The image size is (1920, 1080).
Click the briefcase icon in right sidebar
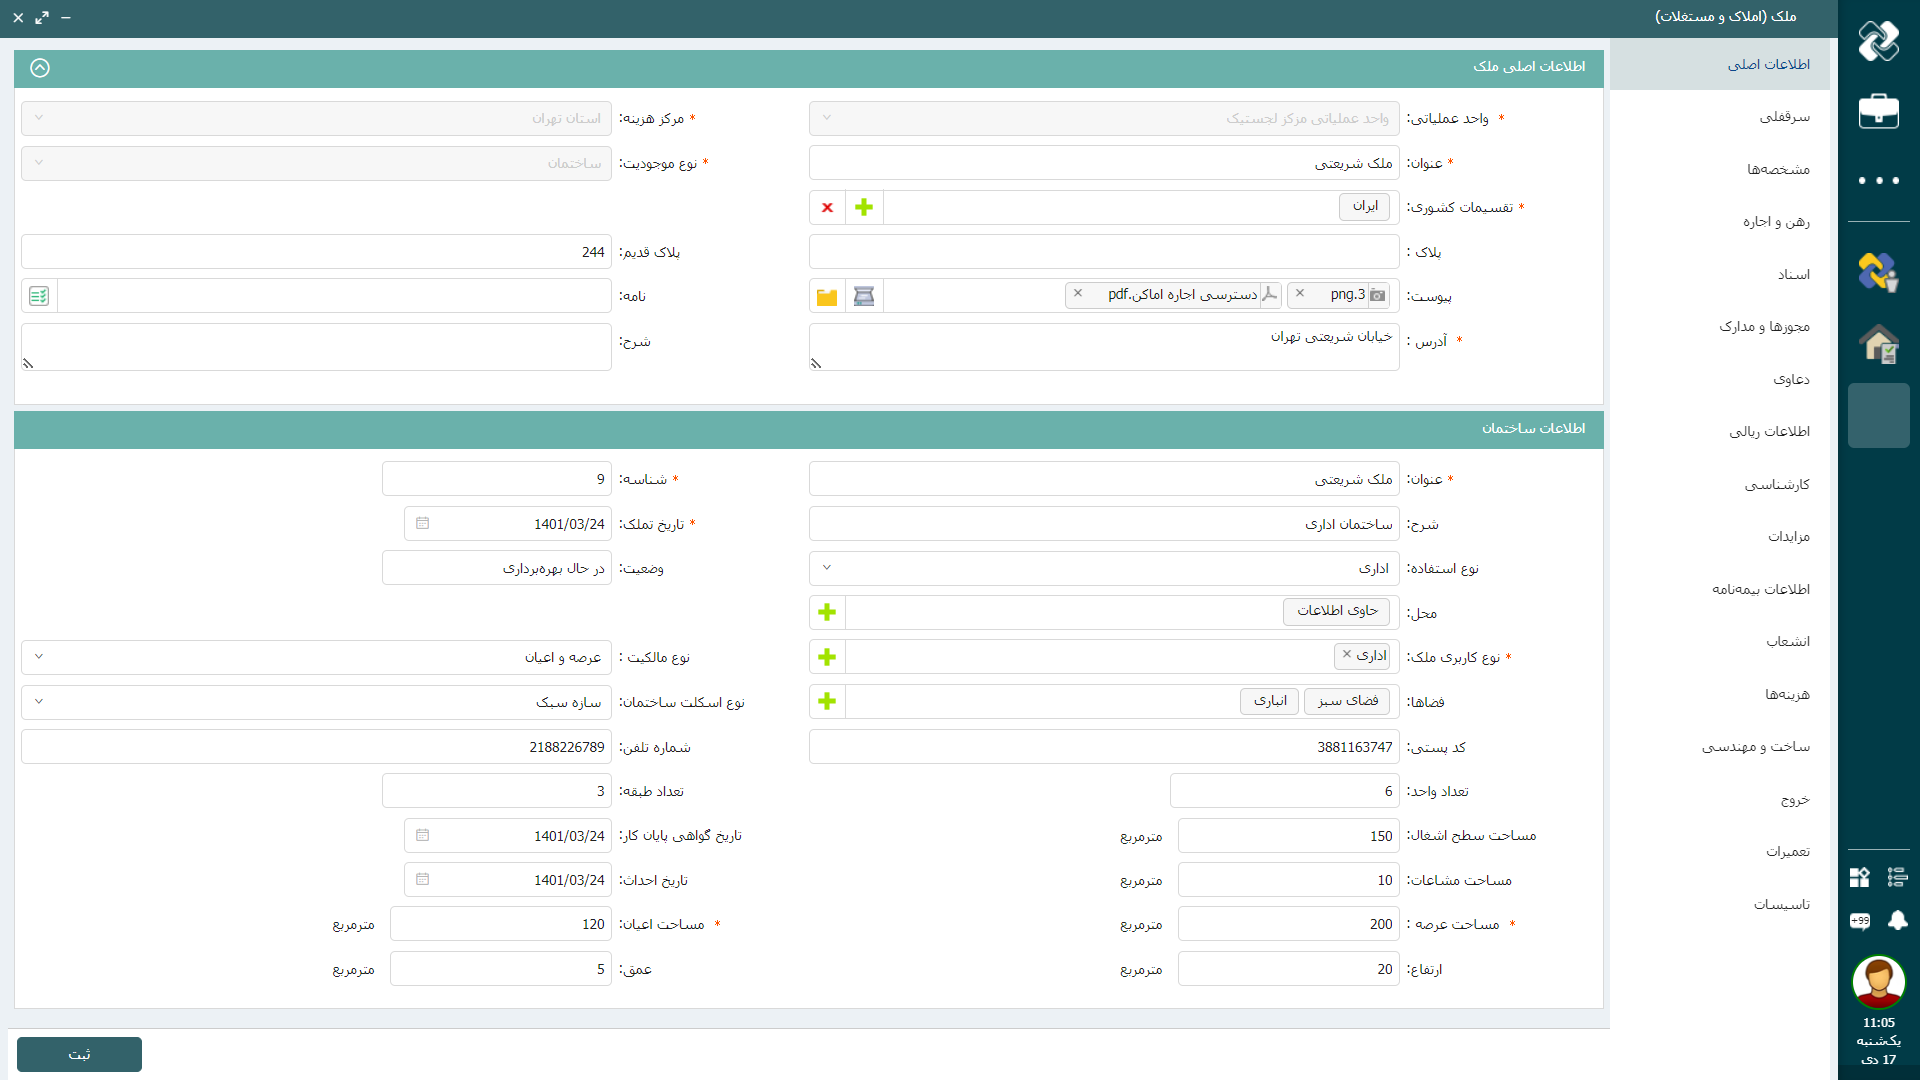1878,110
